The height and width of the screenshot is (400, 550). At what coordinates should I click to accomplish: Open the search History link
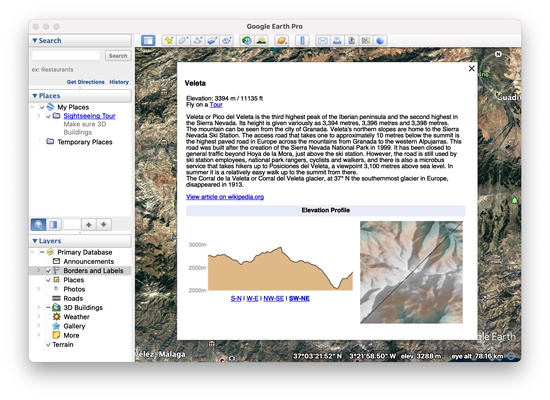(x=119, y=82)
